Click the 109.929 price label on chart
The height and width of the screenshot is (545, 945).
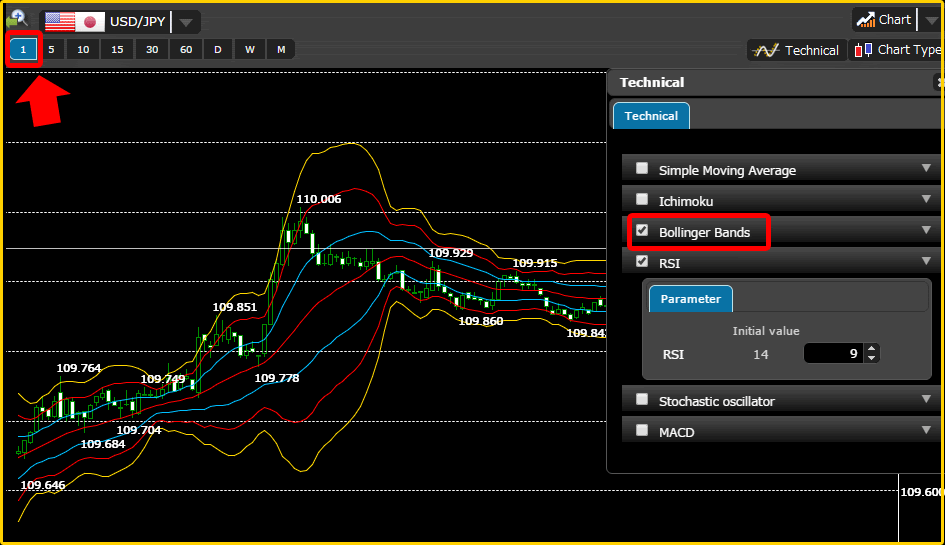point(451,253)
